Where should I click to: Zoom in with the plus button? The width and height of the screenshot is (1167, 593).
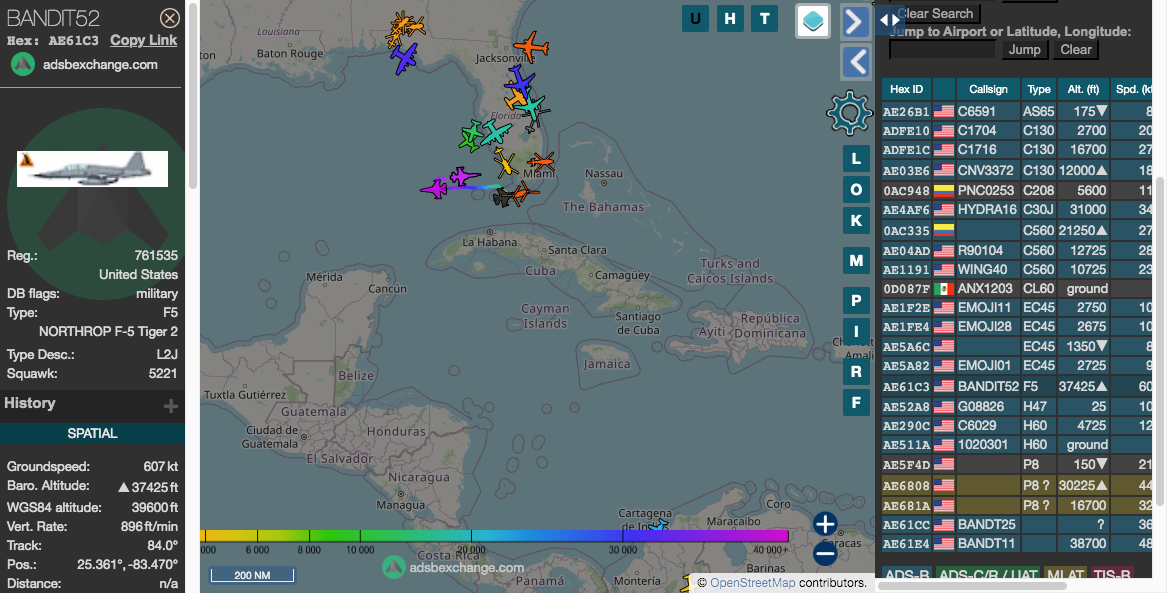(x=825, y=524)
